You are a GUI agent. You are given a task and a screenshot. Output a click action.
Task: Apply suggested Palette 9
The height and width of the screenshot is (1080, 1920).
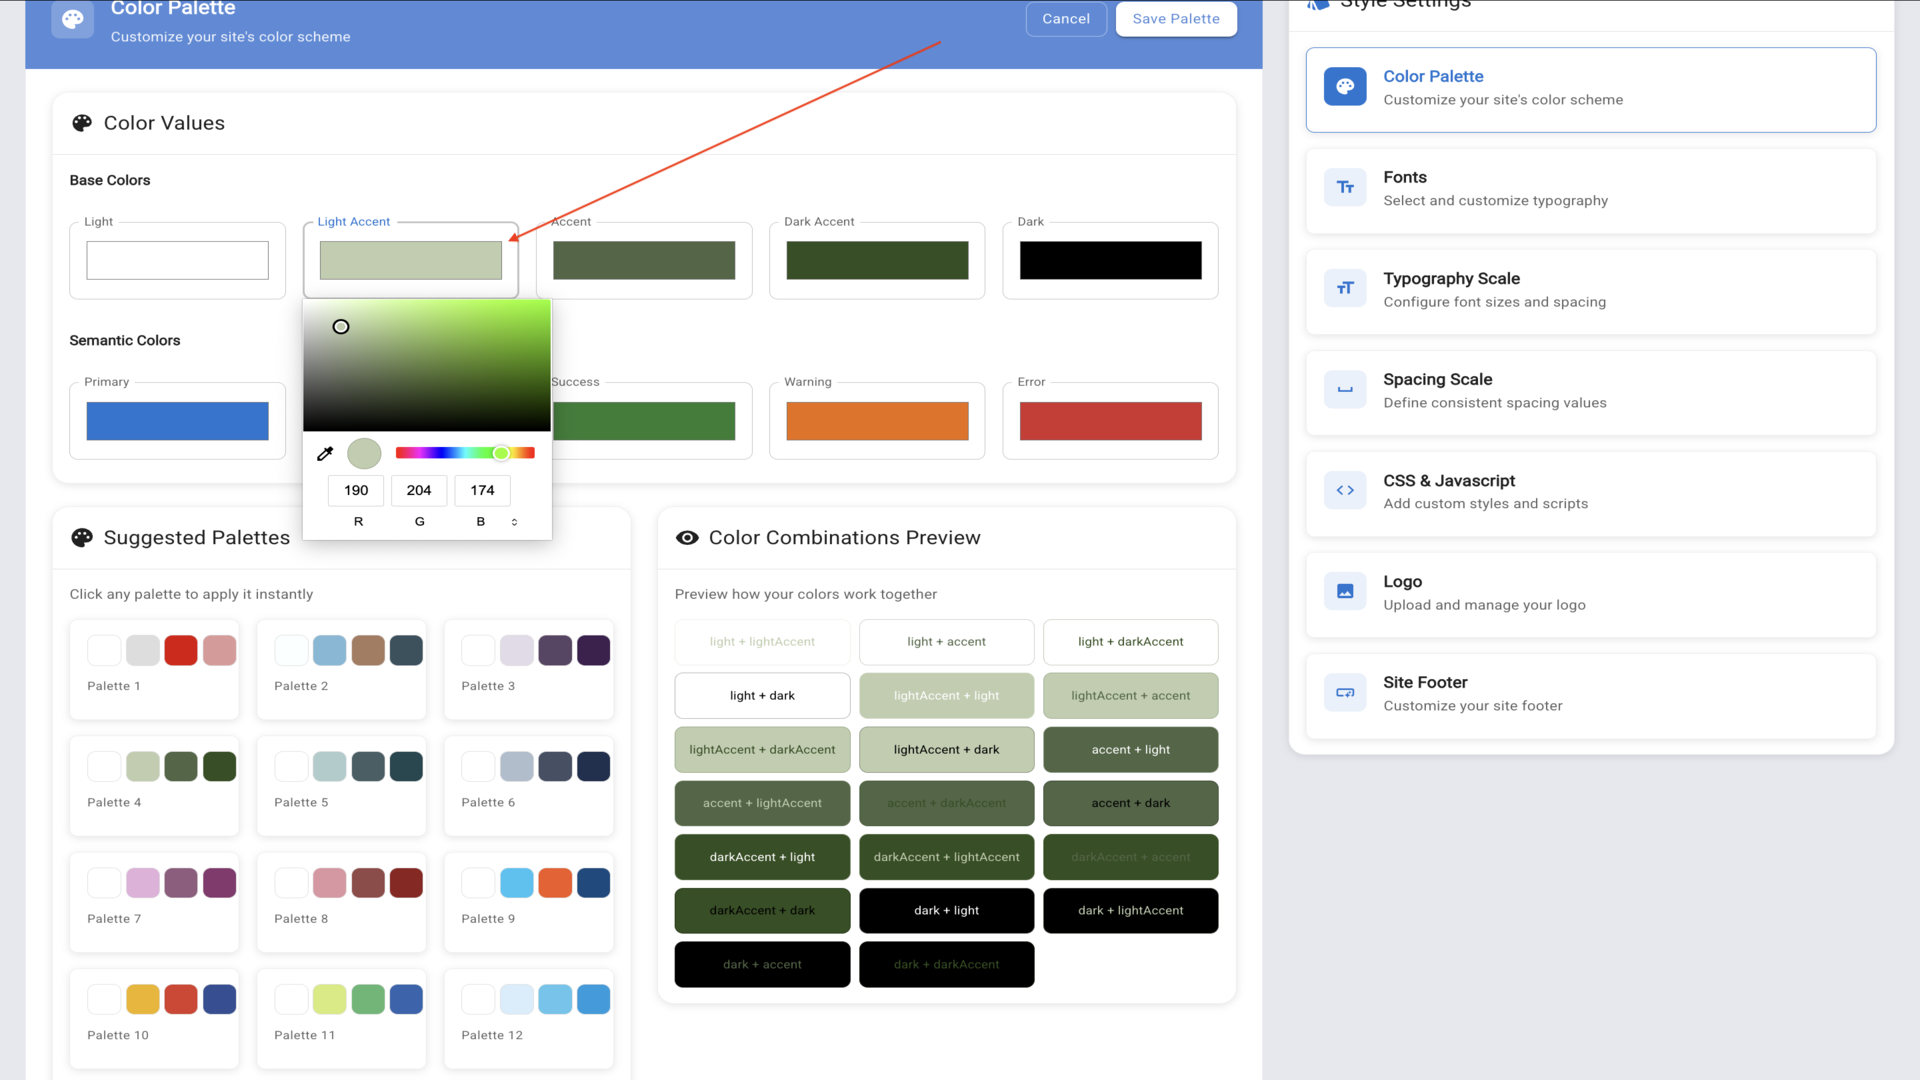tap(529, 900)
